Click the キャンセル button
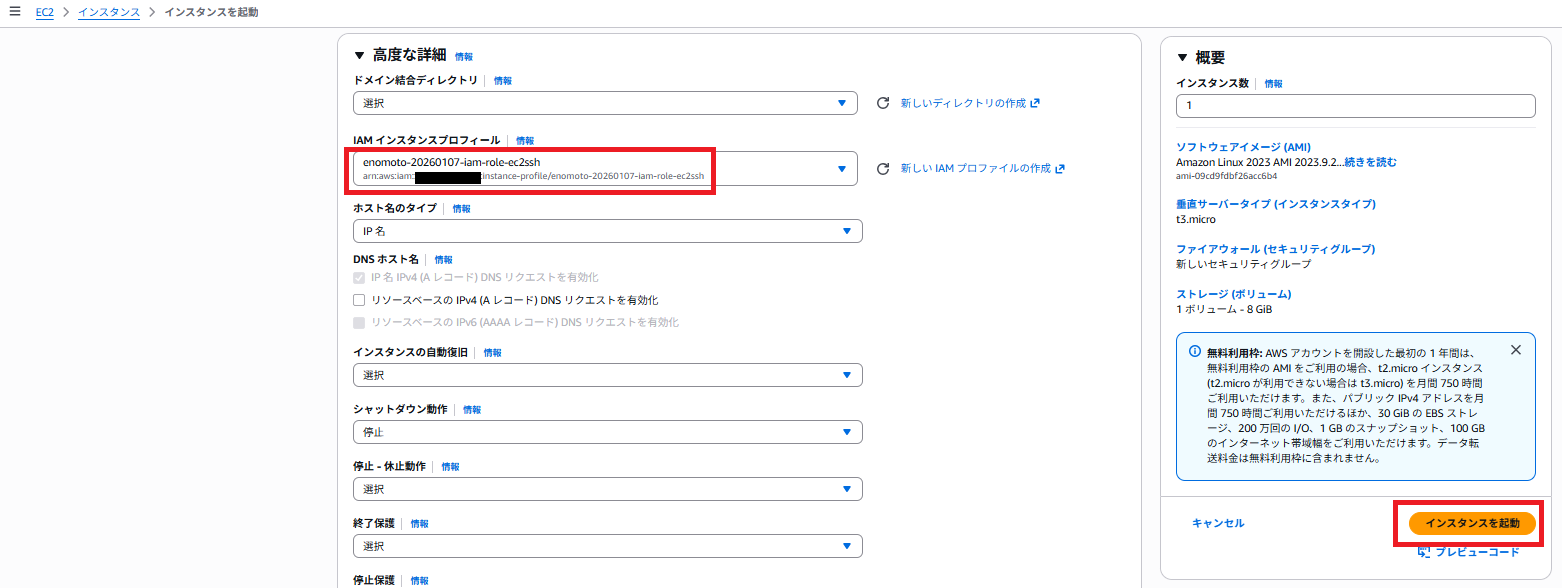The image size is (1562, 588). click(x=1218, y=523)
